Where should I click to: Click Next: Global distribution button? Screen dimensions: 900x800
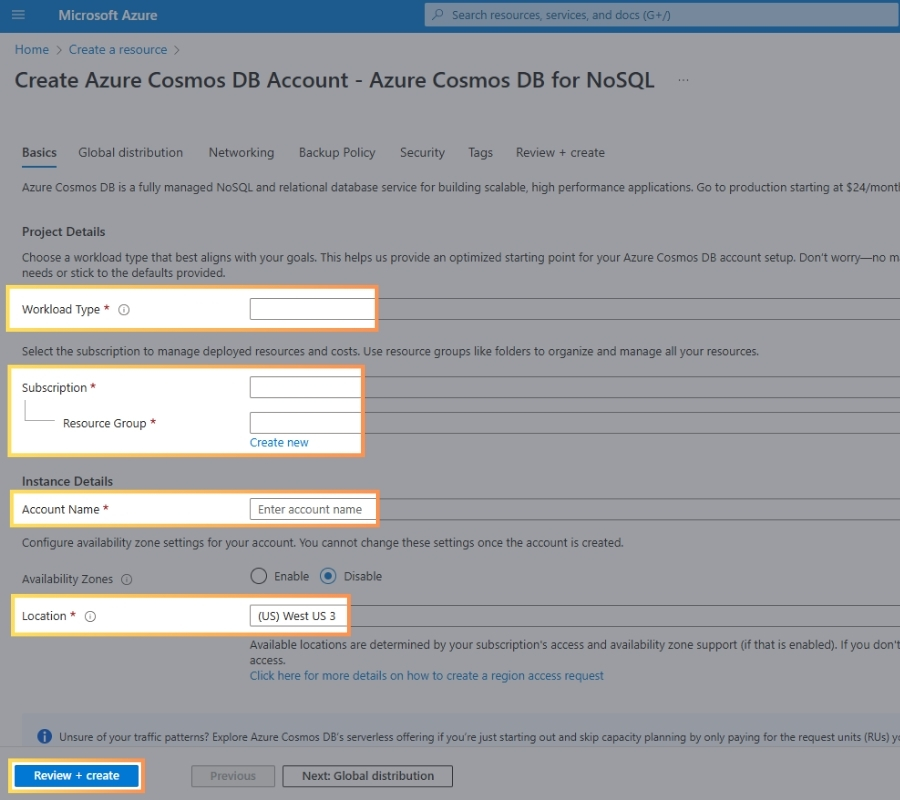368,776
